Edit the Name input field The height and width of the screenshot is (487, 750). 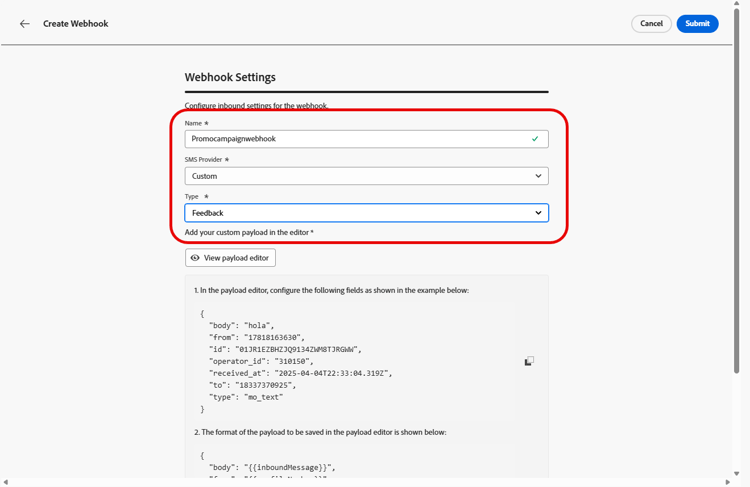click(x=366, y=139)
